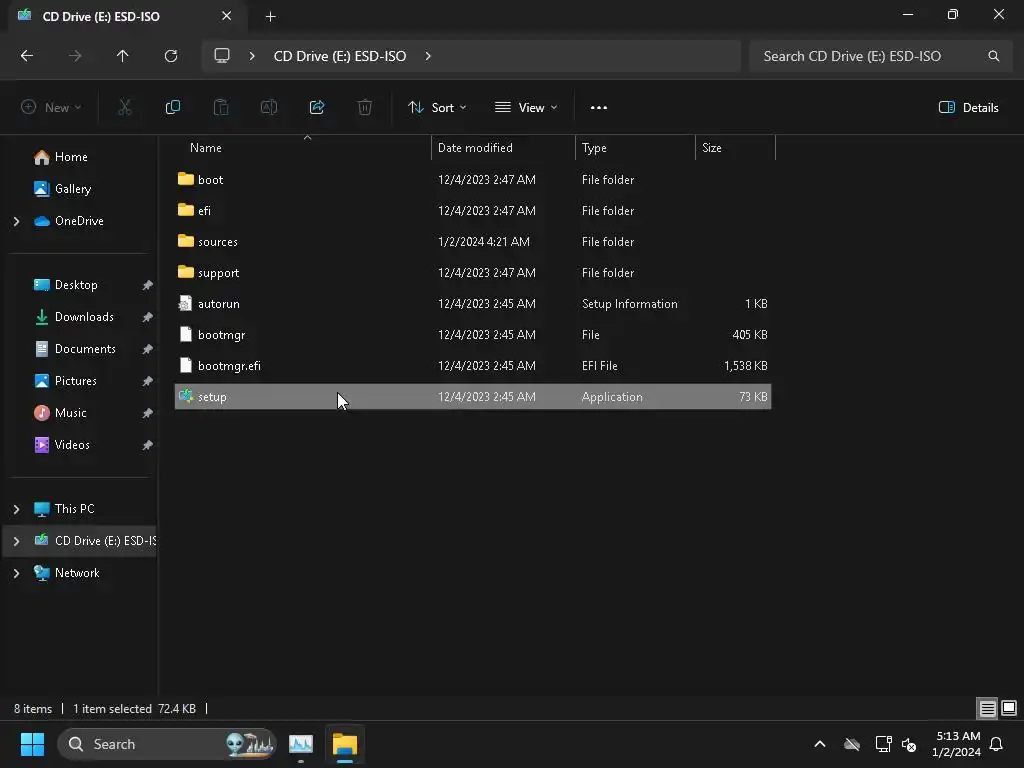The width and height of the screenshot is (1024, 768).
Task: Click the taskbar clock 5:13 AM
Action: click(957, 744)
